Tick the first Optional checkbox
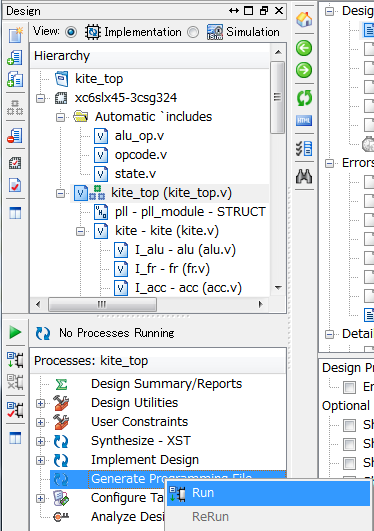Image resolution: width=374 pixels, height=531 pixels. [x=350, y=425]
